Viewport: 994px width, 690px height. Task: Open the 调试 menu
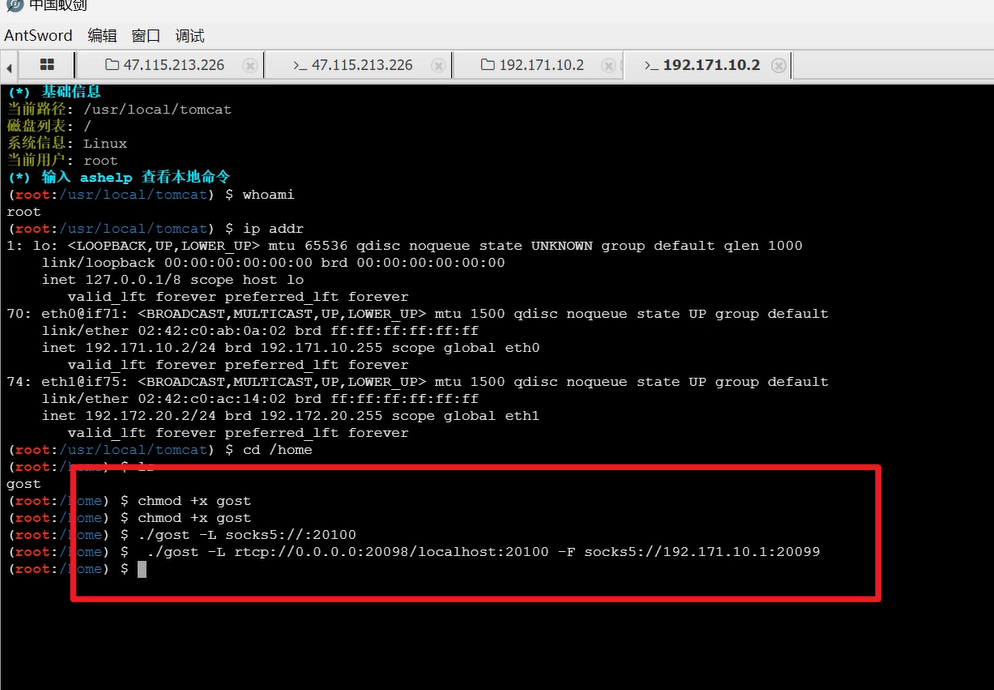[x=190, y=36]
